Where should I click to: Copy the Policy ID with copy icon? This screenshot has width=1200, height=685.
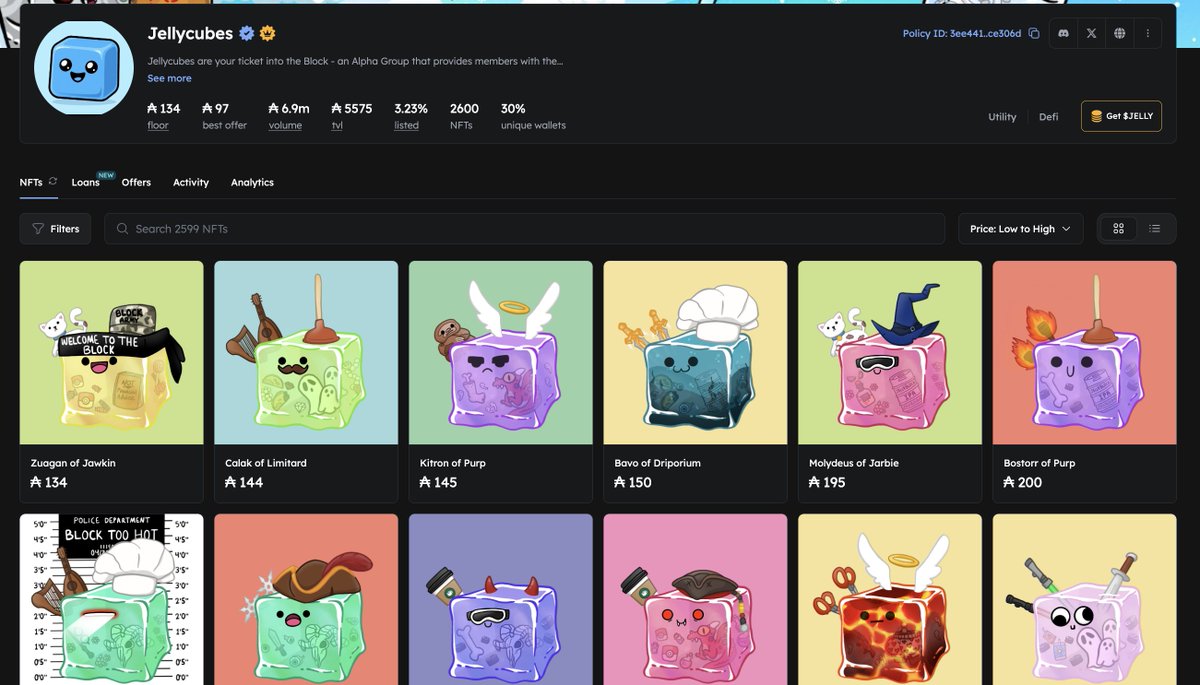coord(1034,33)
